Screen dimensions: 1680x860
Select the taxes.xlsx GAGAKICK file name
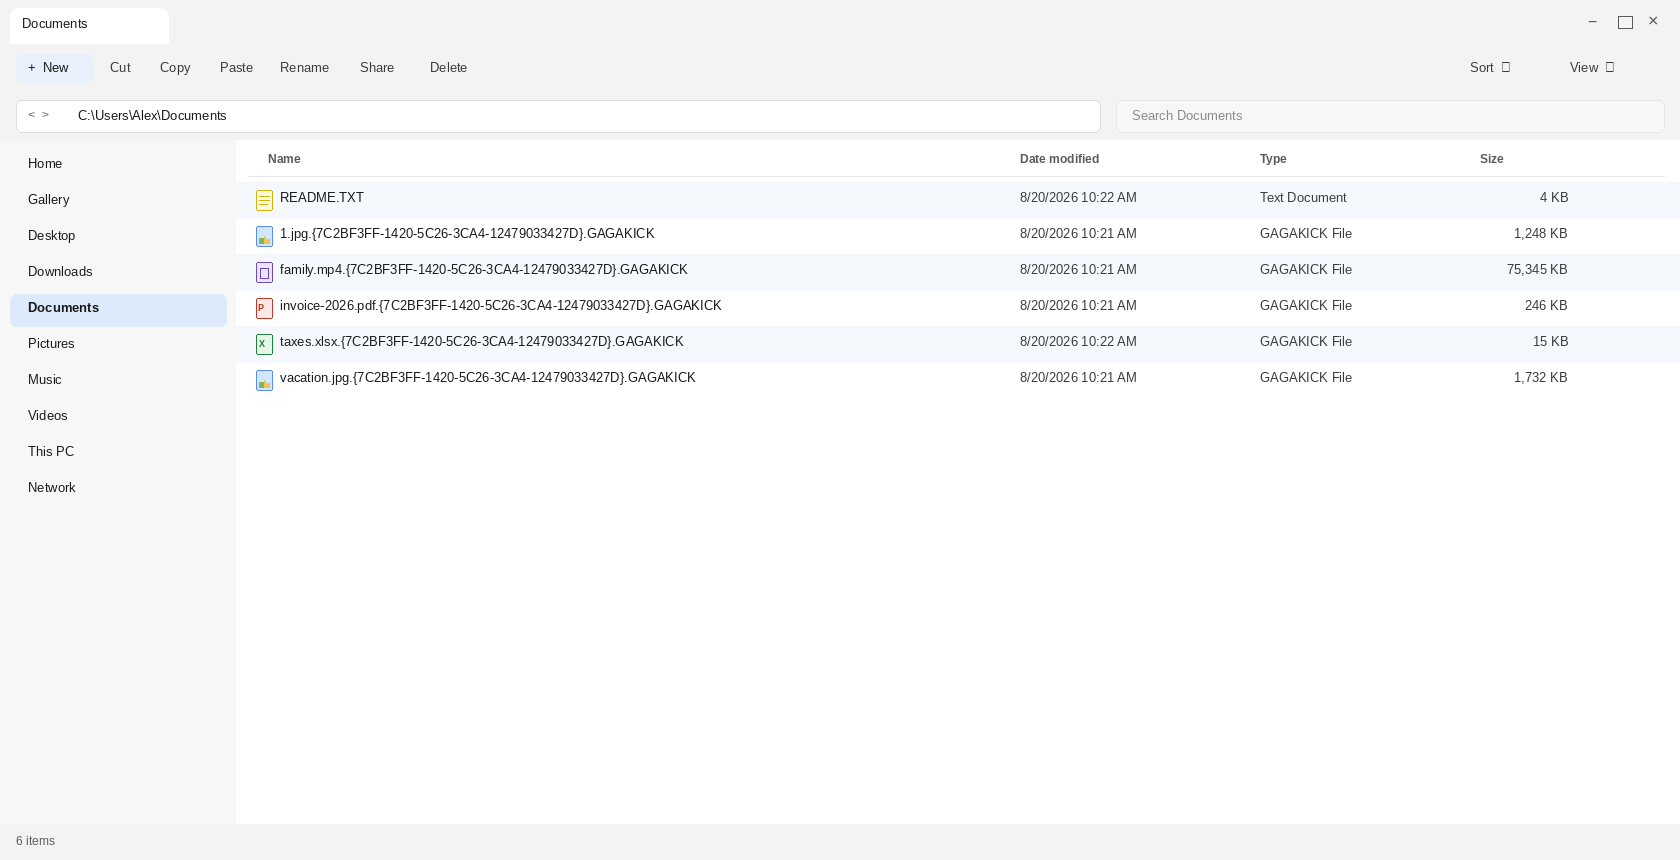(482, 342)
